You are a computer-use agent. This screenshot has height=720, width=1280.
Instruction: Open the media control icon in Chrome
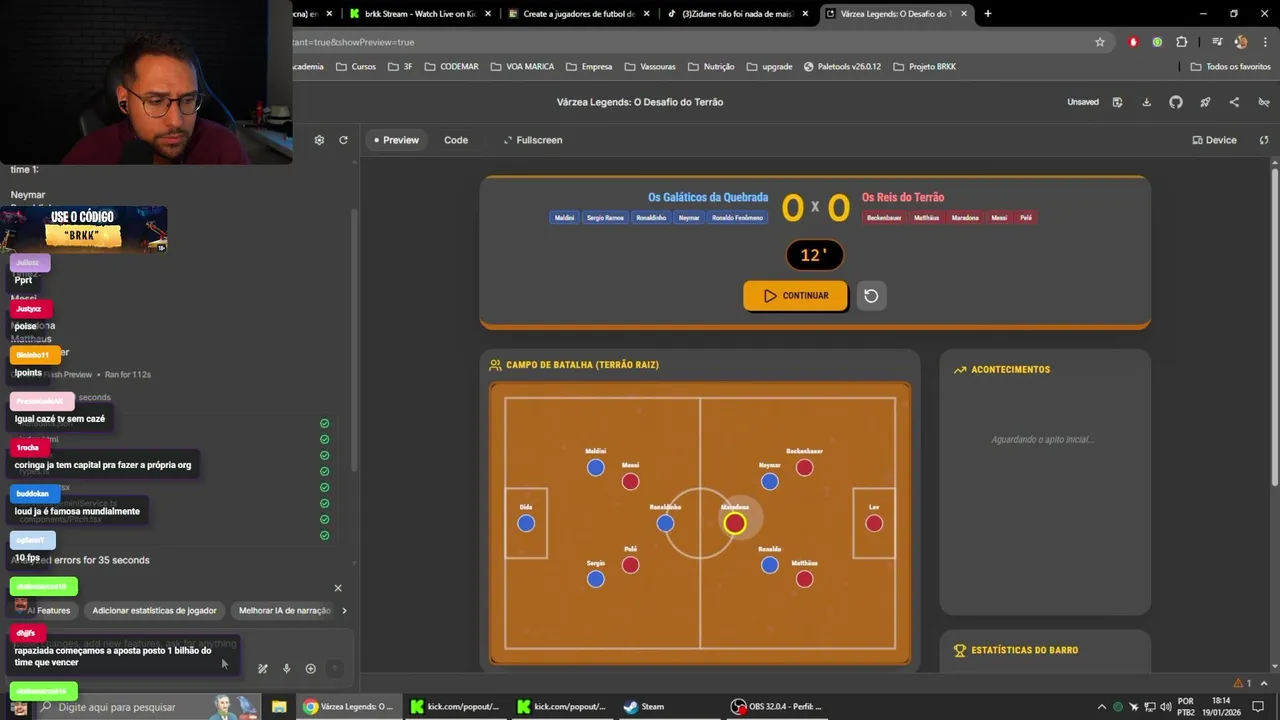coord(1217,42)
